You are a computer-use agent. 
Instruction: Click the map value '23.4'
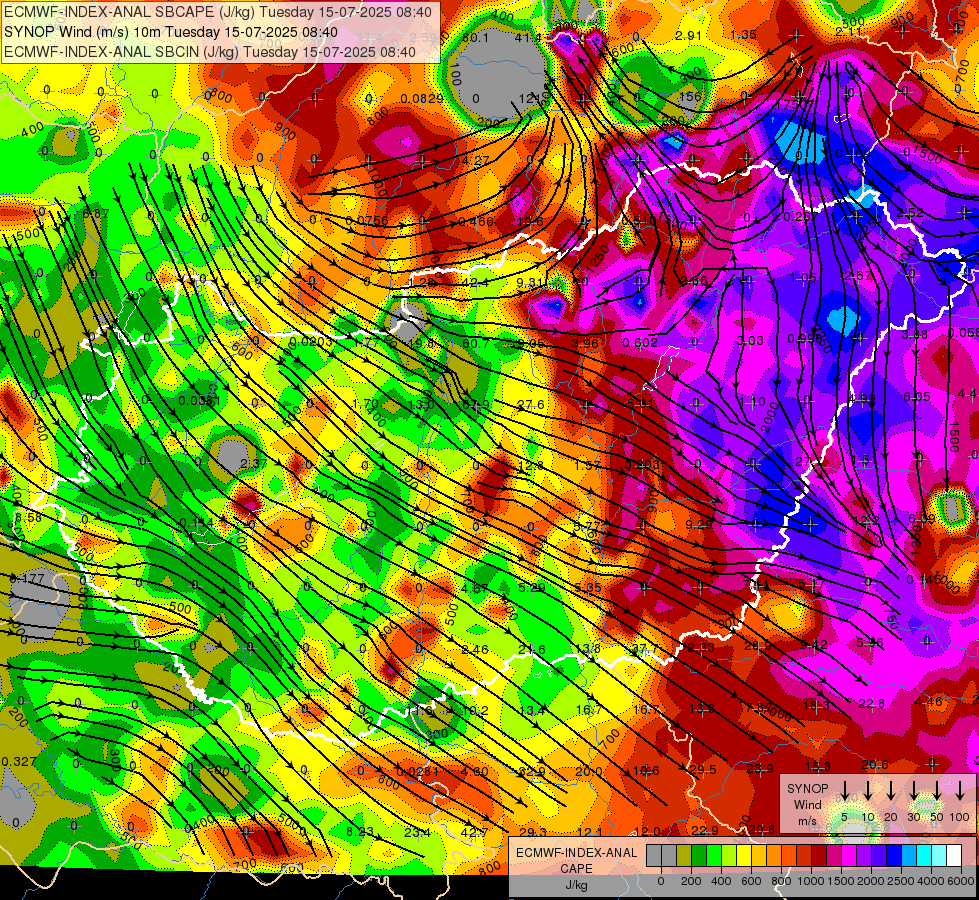tap(417, 832)
